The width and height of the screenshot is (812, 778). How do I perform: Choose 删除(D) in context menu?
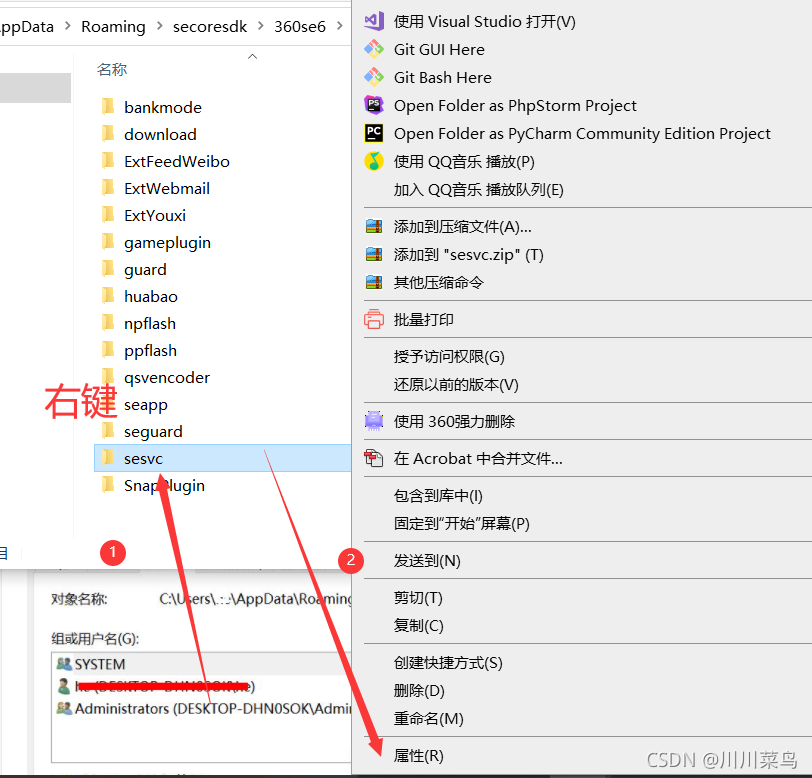click(x=419, y=690)
